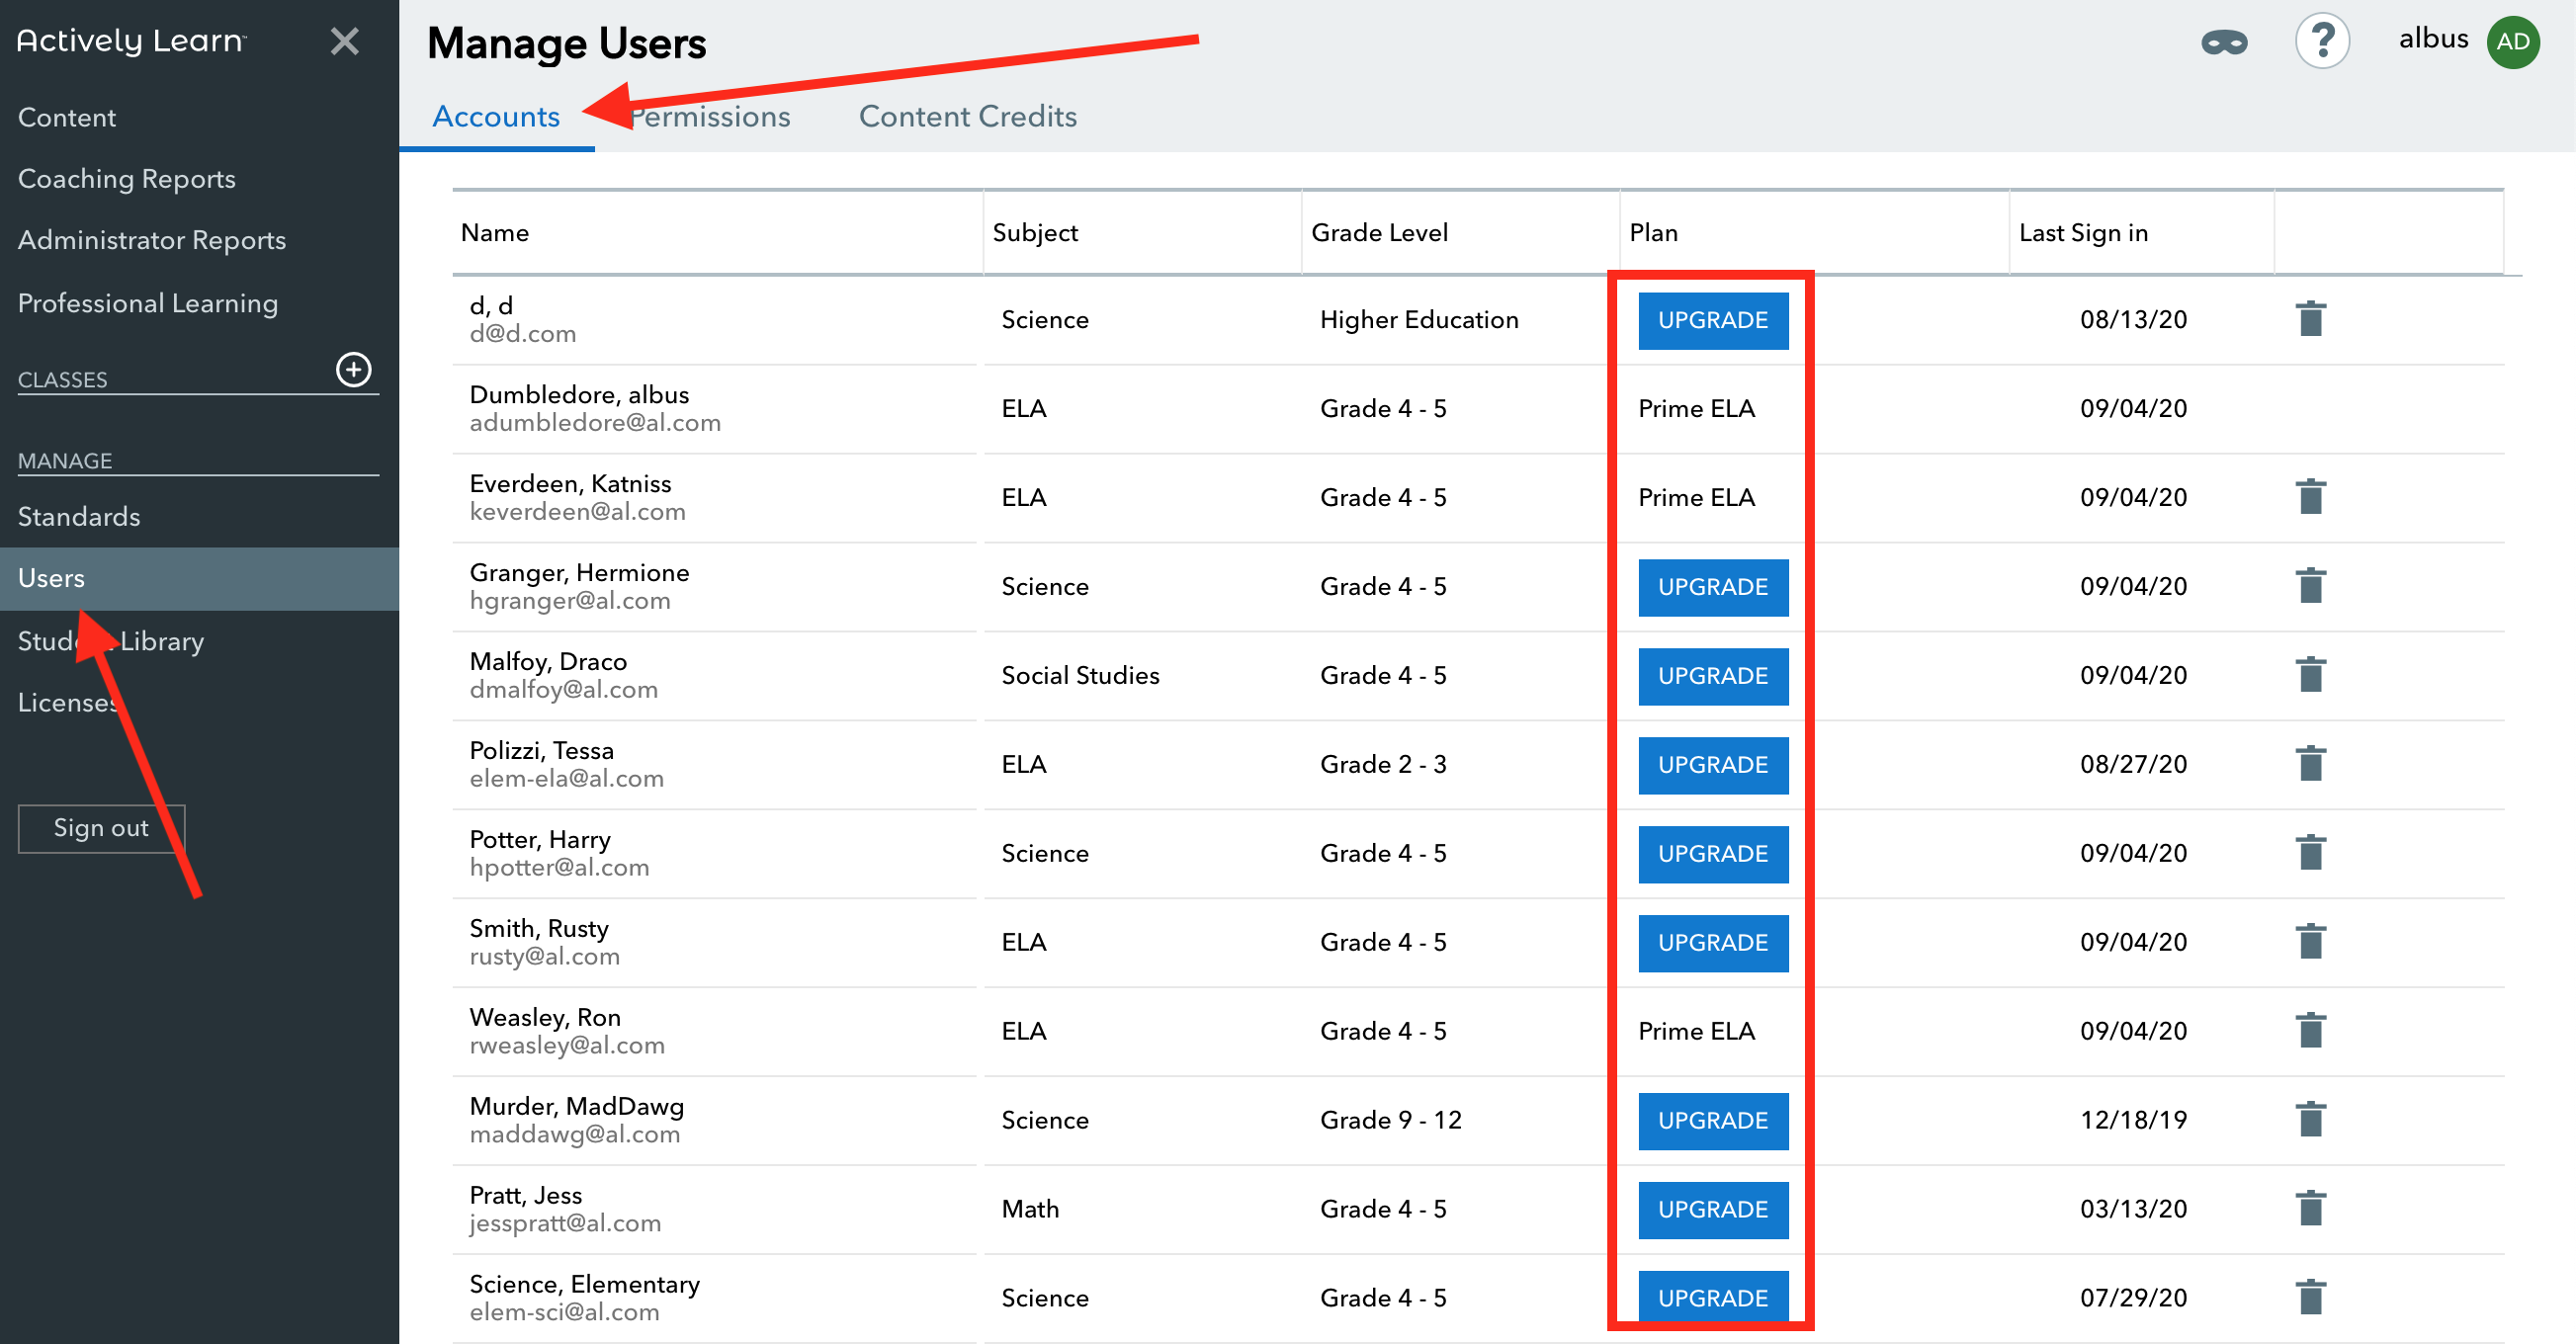Screen dimensions: 2576x1344
Task: Open the Standards page
Action: click(x=78, y=516)
